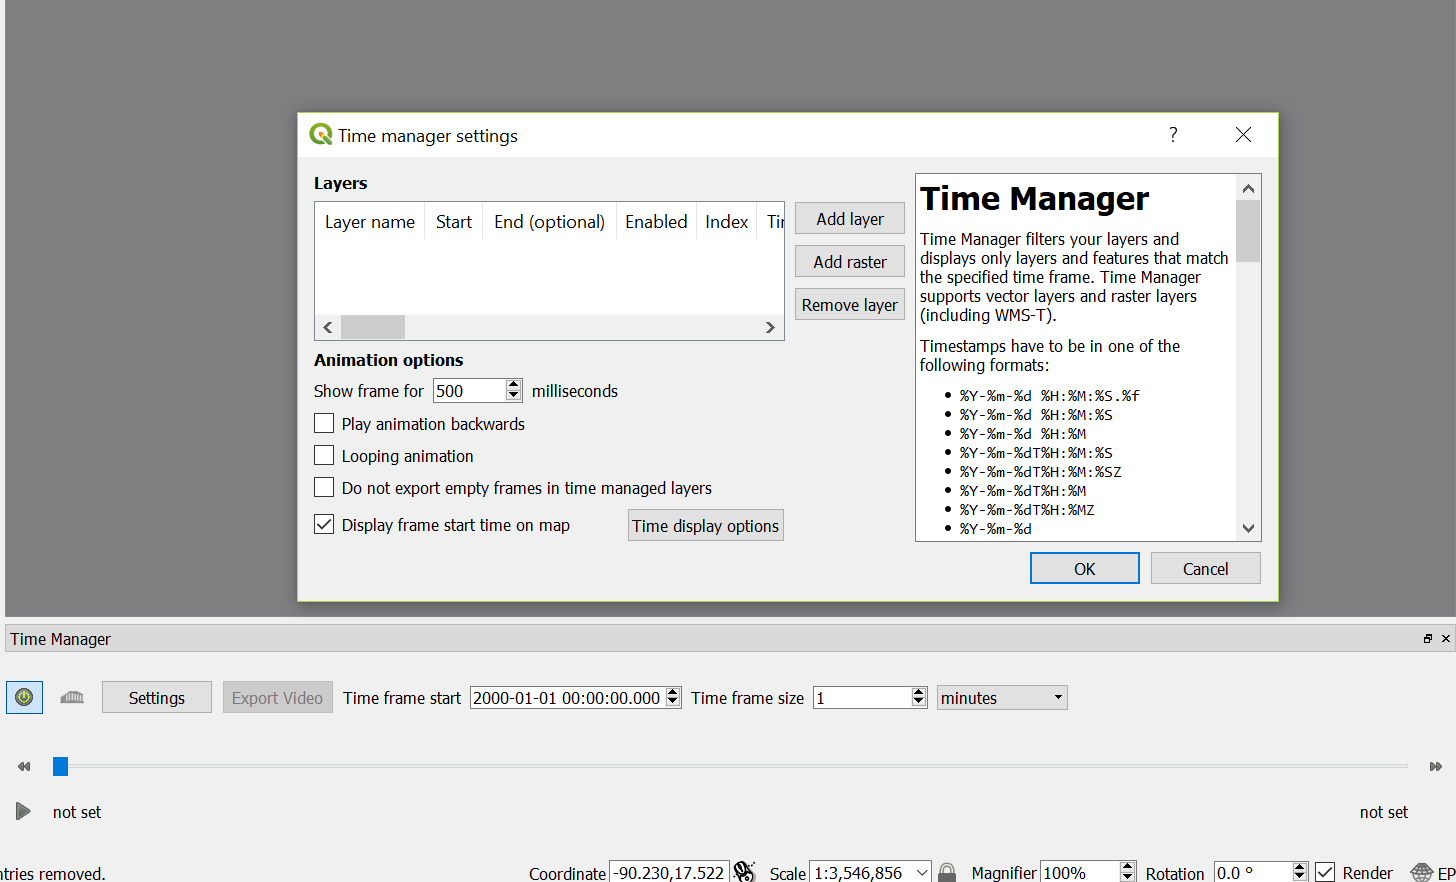Adjust the Rotation spinner arrows

[1300, 872]
